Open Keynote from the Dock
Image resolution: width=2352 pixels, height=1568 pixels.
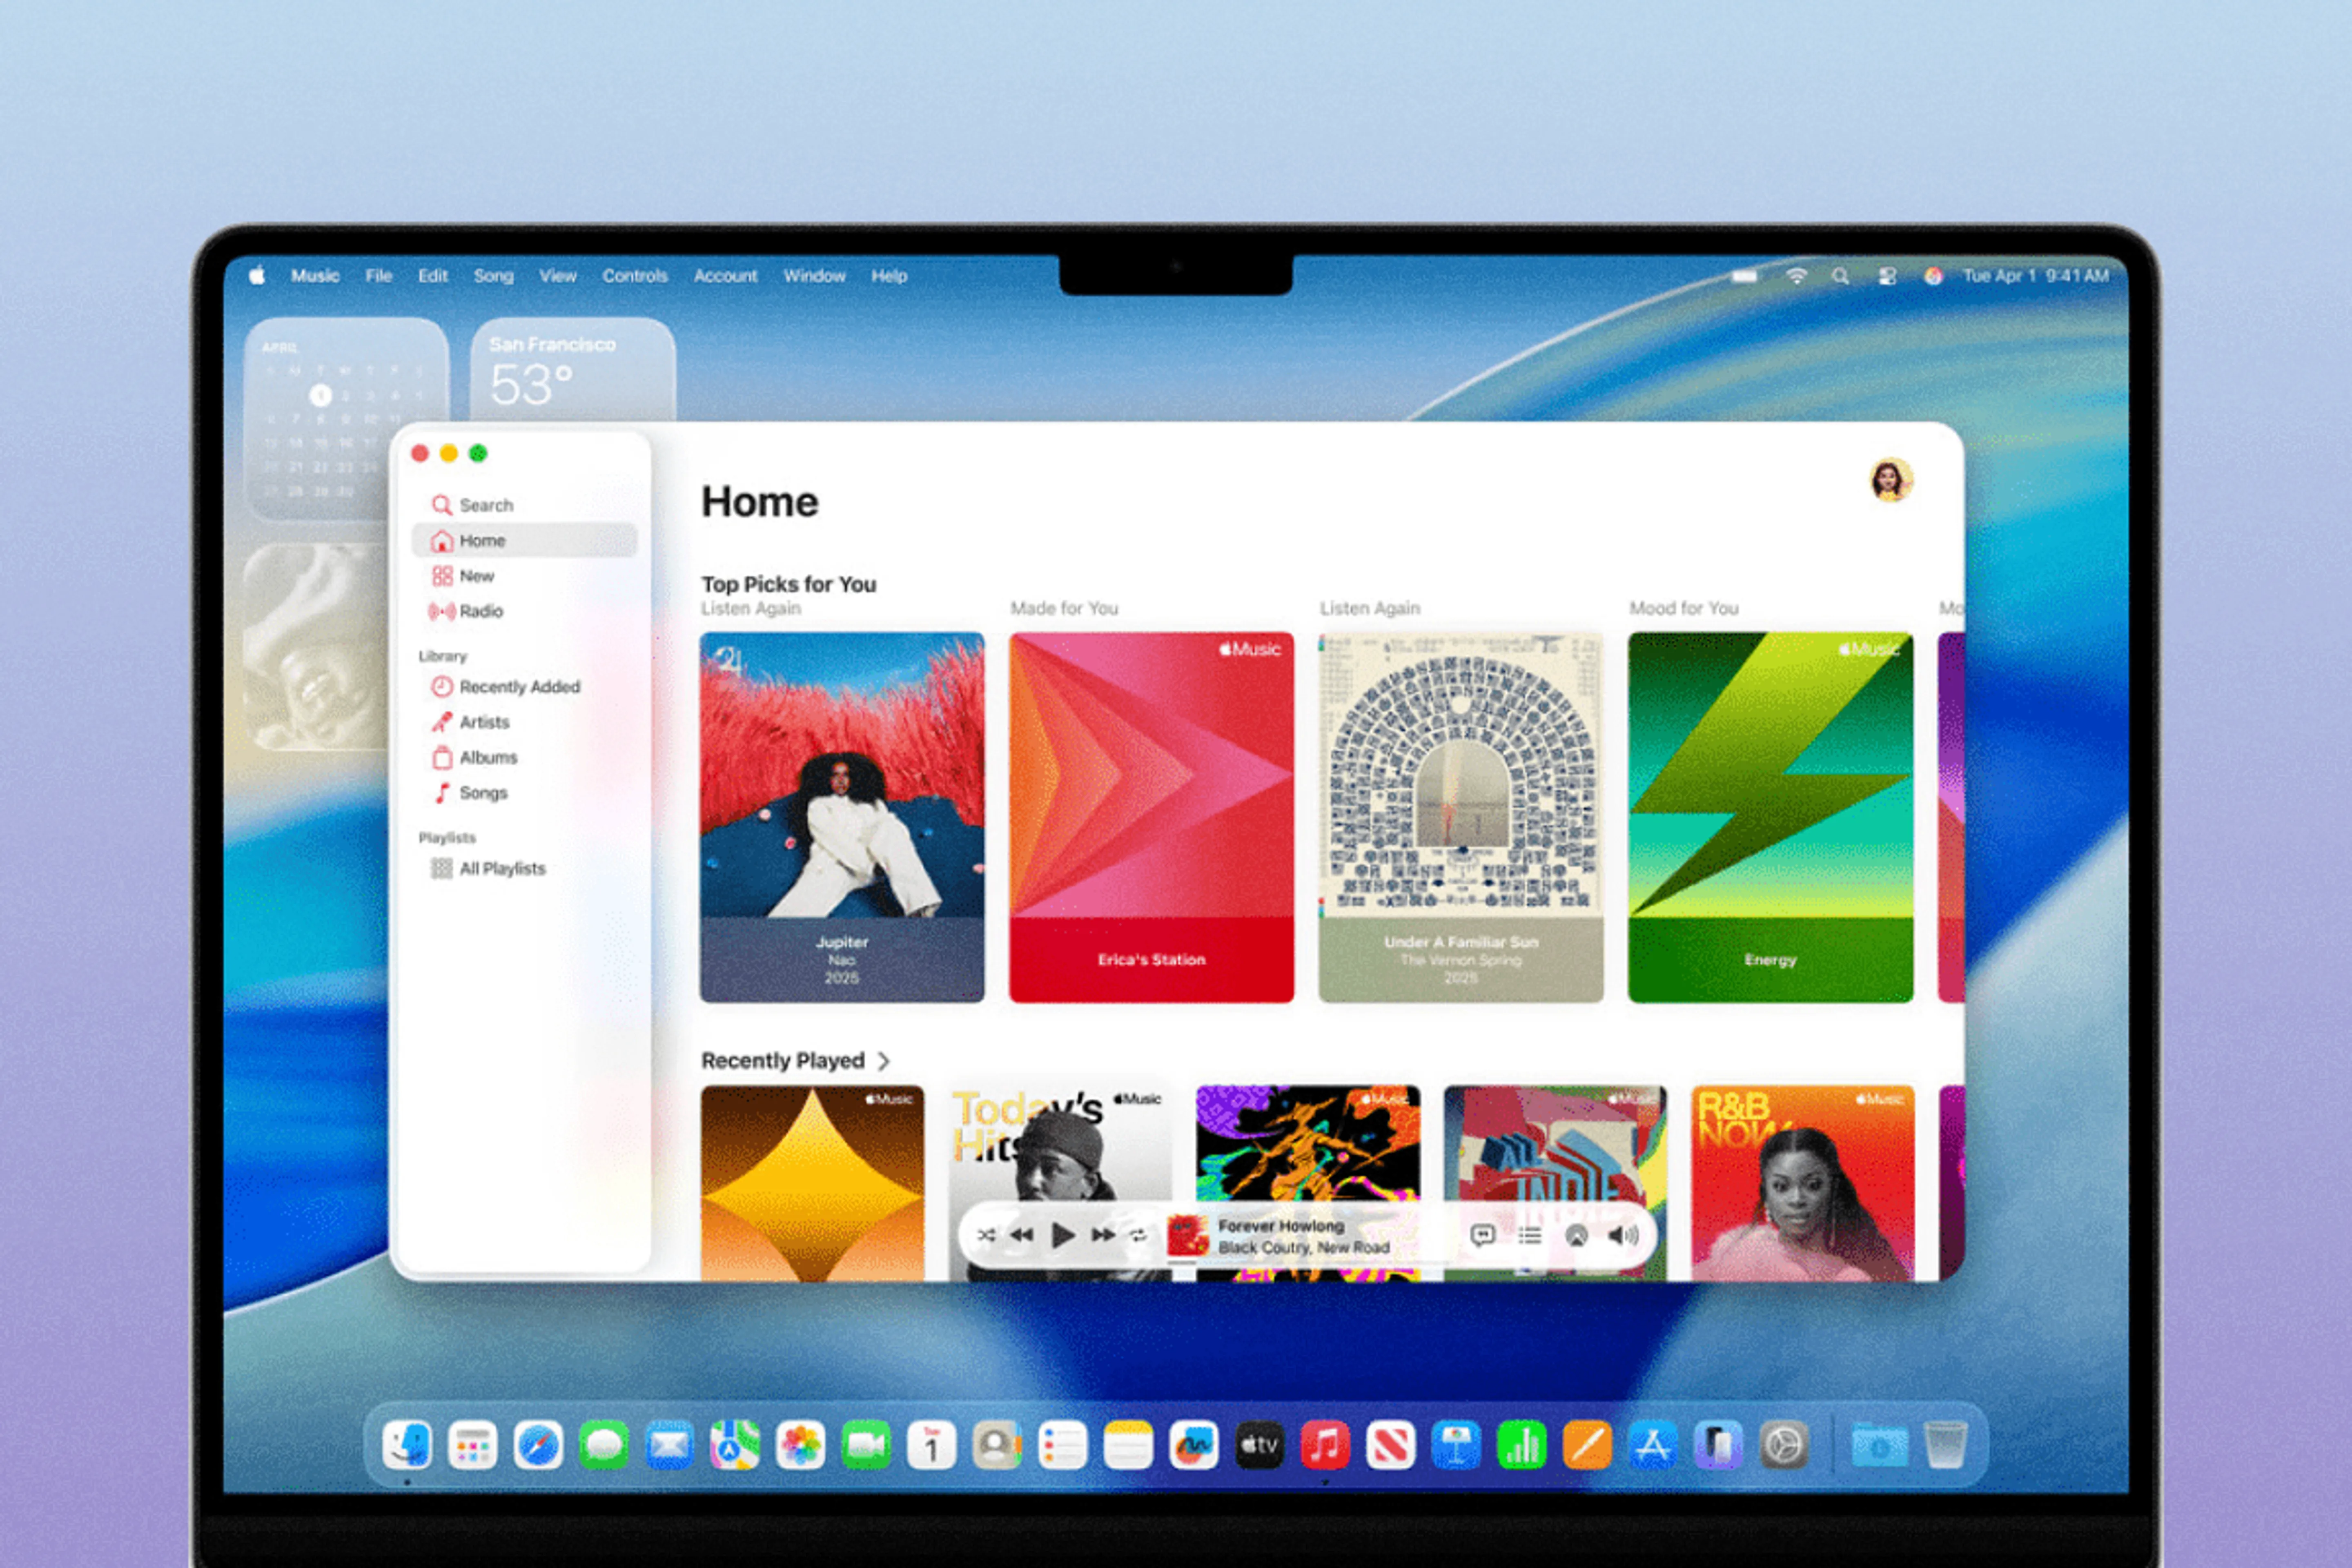(x=1456, y=1445)
